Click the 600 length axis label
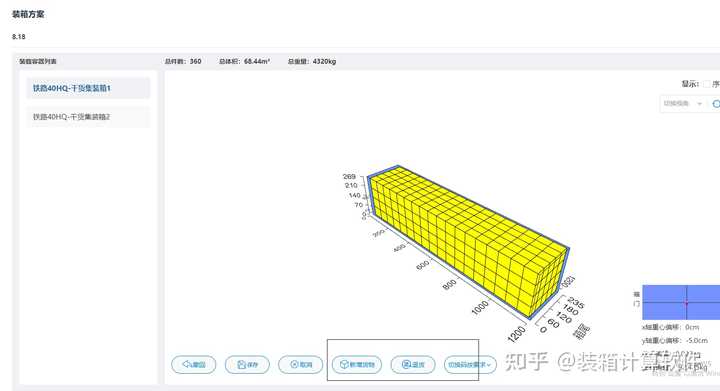The height and width of the screenshot is (391, 720). [422, 265]
